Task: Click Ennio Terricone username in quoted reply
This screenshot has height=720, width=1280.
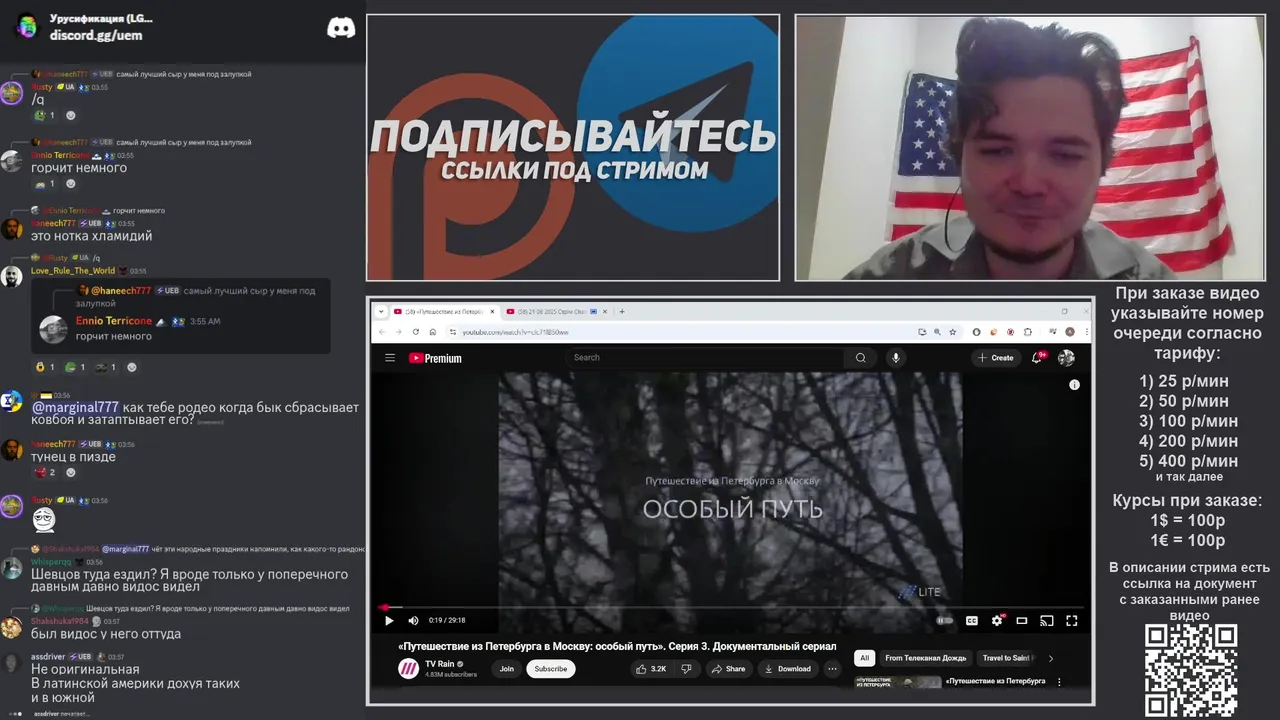Action: (x=114, y=321)
